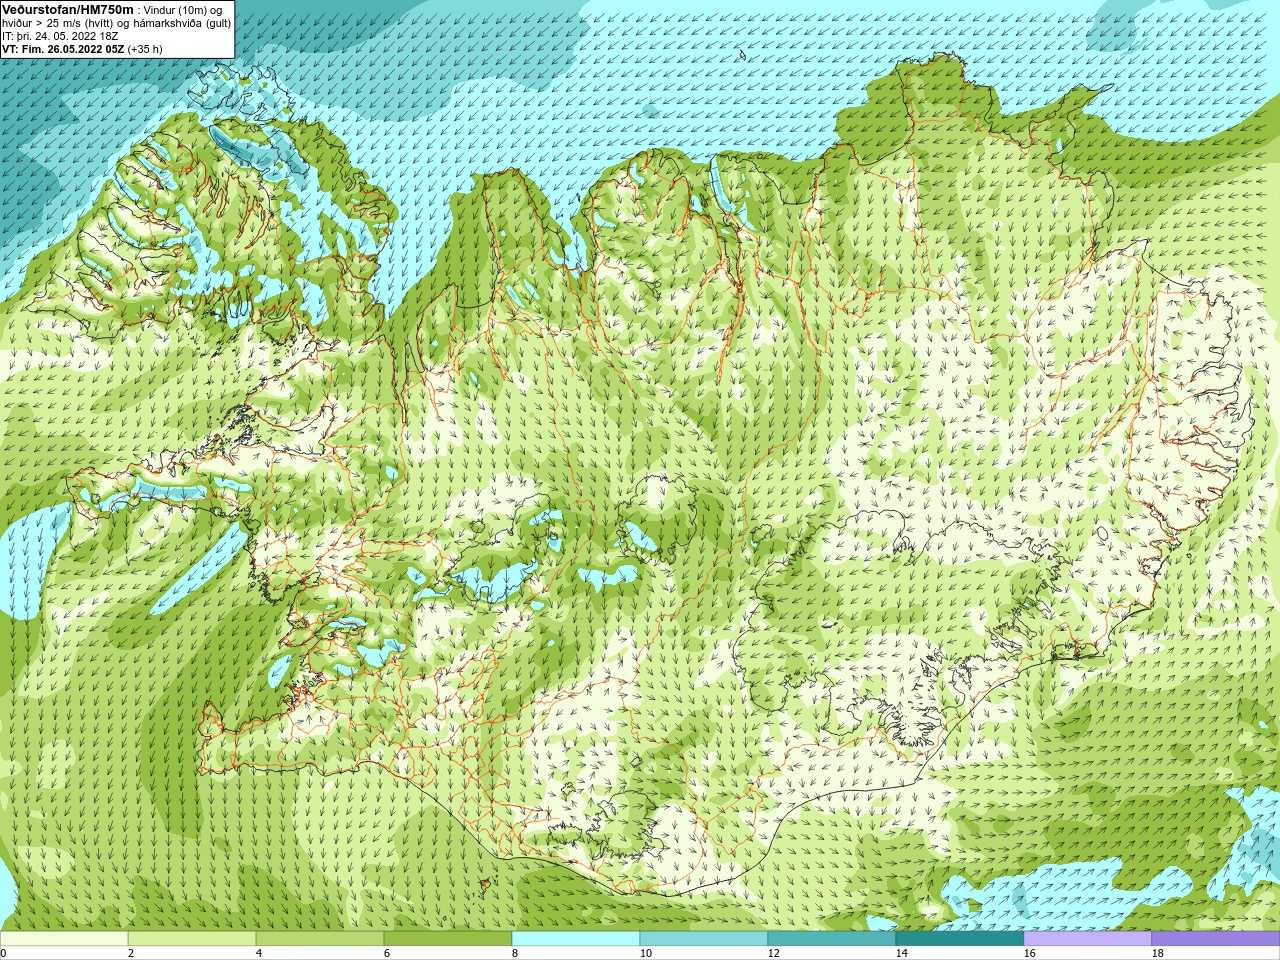
Task: Click the light cyan 8–10 m/s legend swatch
Action: pos(576,939)
